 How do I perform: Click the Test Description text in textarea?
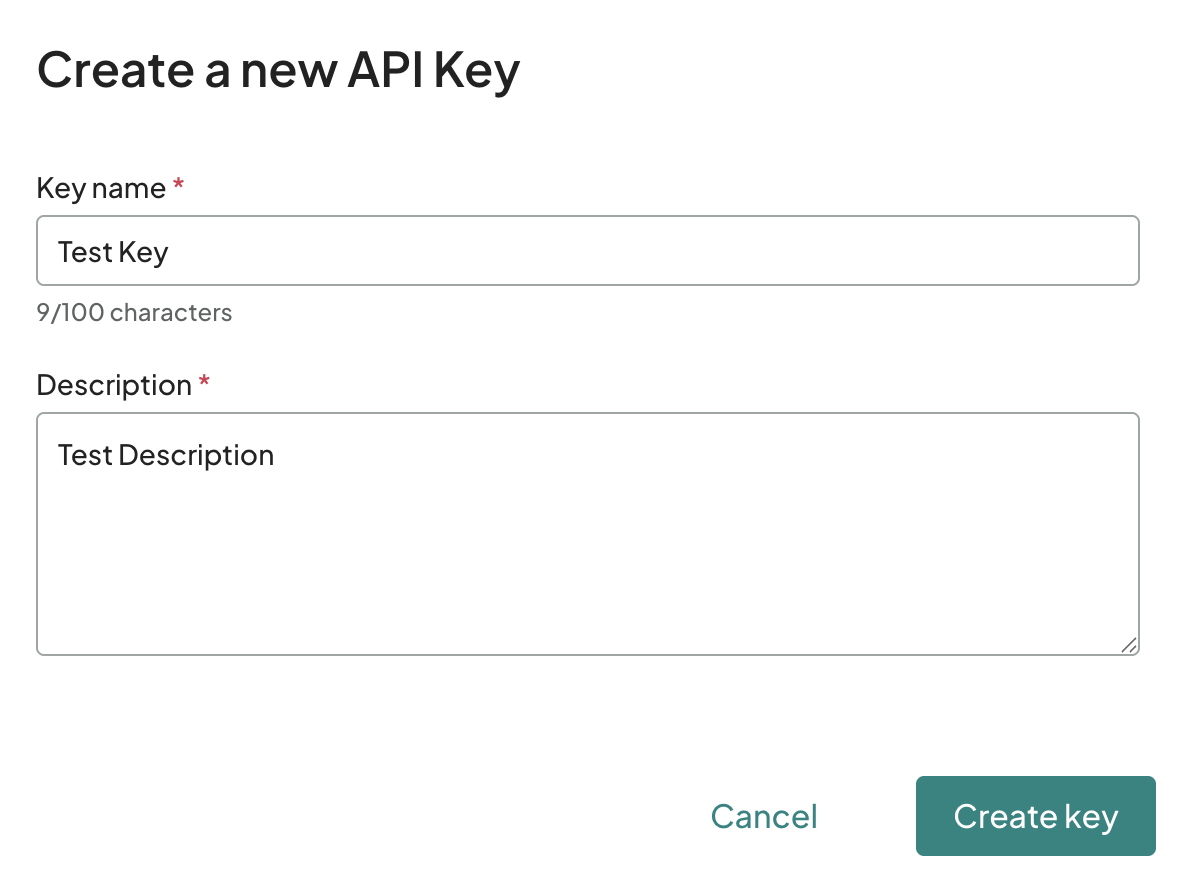(166, 456)
